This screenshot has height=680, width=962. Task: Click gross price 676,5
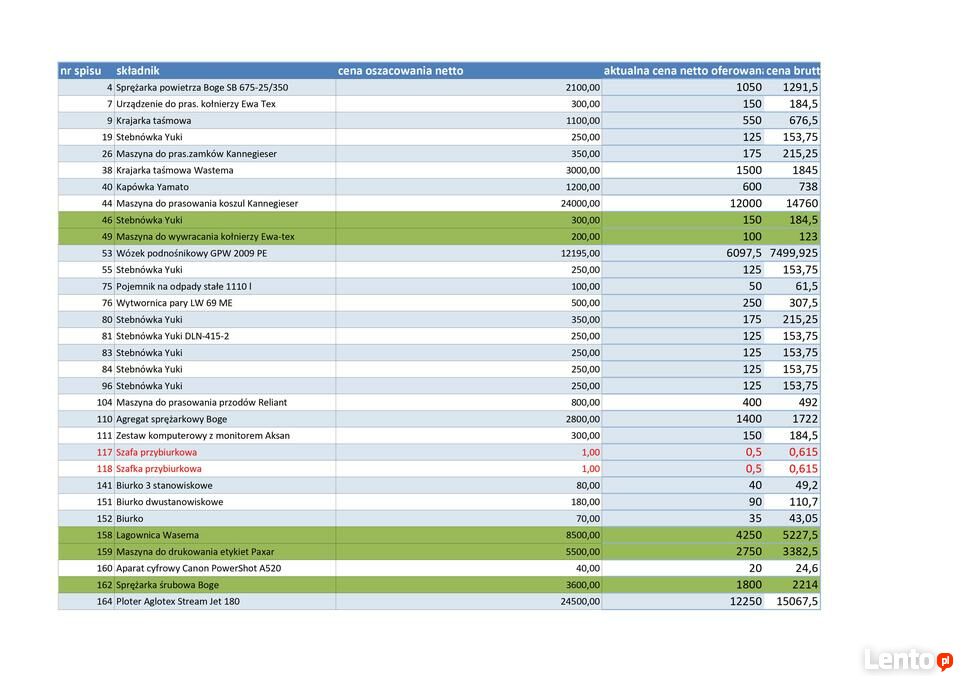tap(803, 120)
